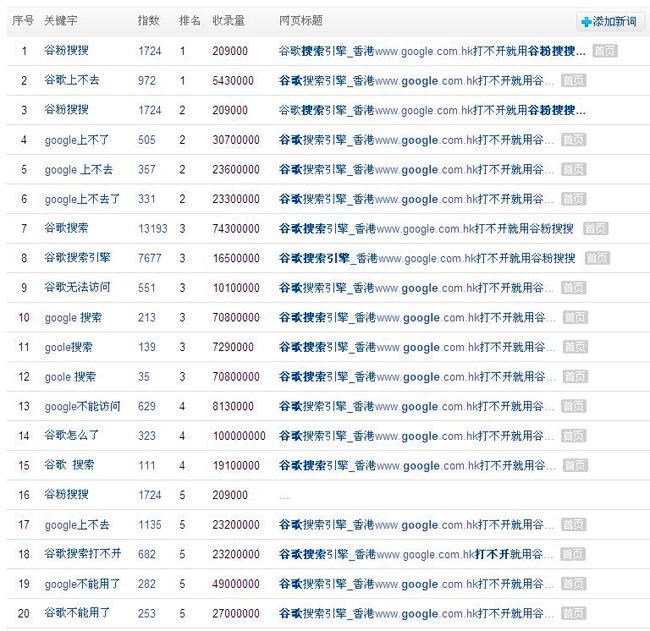650x631 pixels.
Task: Click the 指数 column header
Action: click(148, 20)
